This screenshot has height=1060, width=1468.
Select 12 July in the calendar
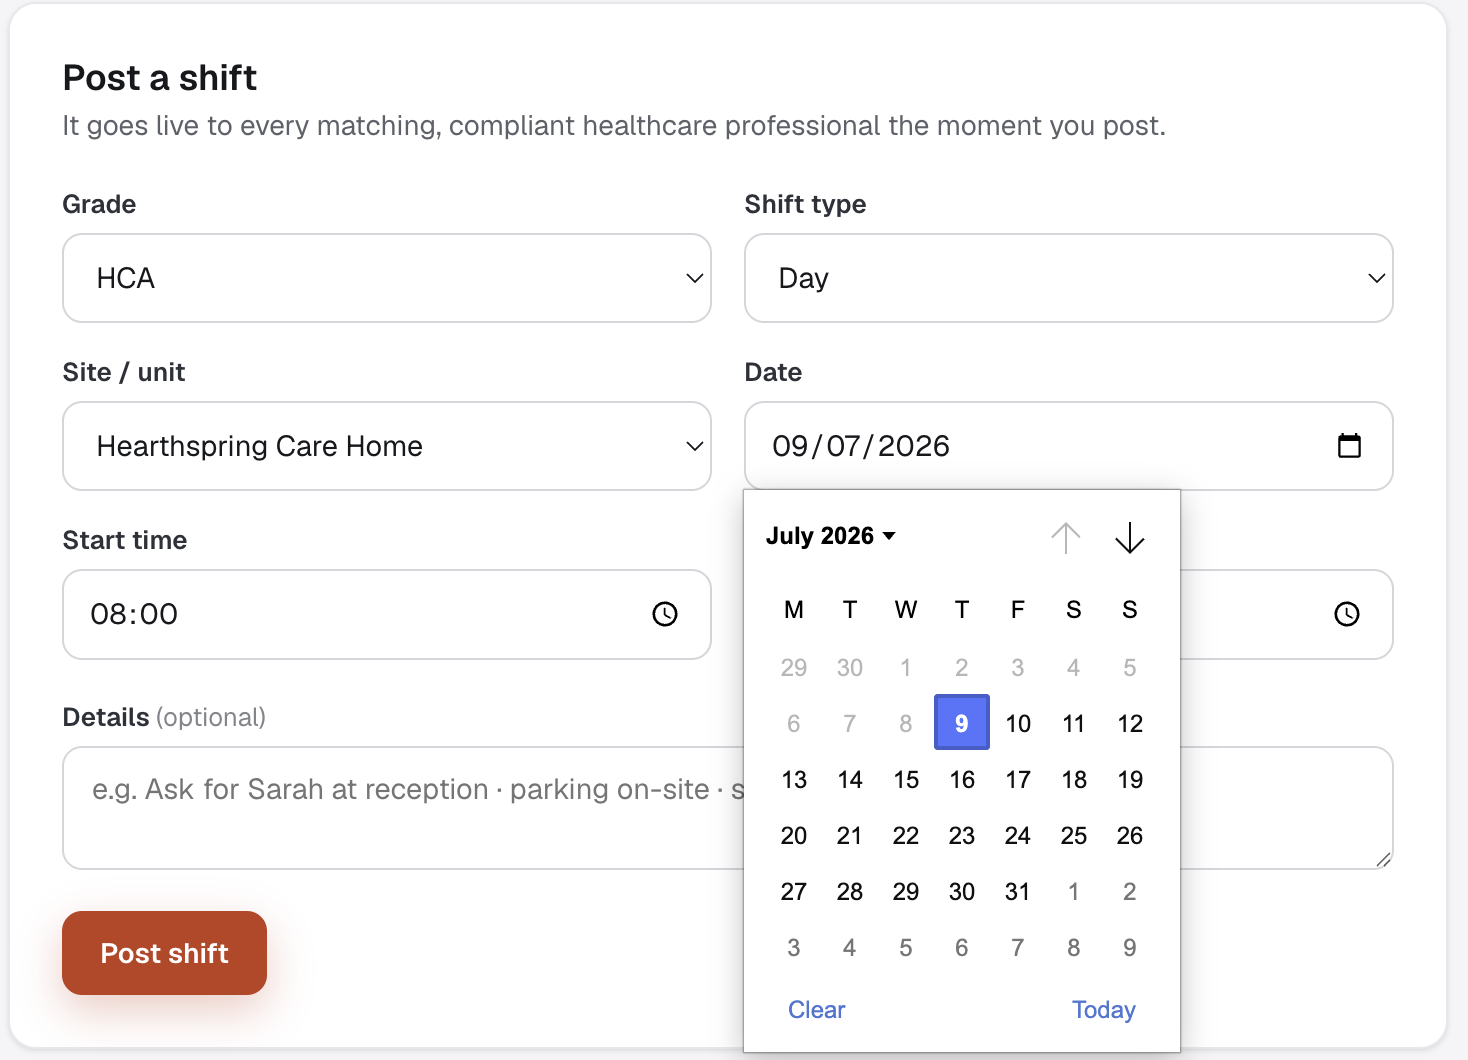click(1130, 723)
